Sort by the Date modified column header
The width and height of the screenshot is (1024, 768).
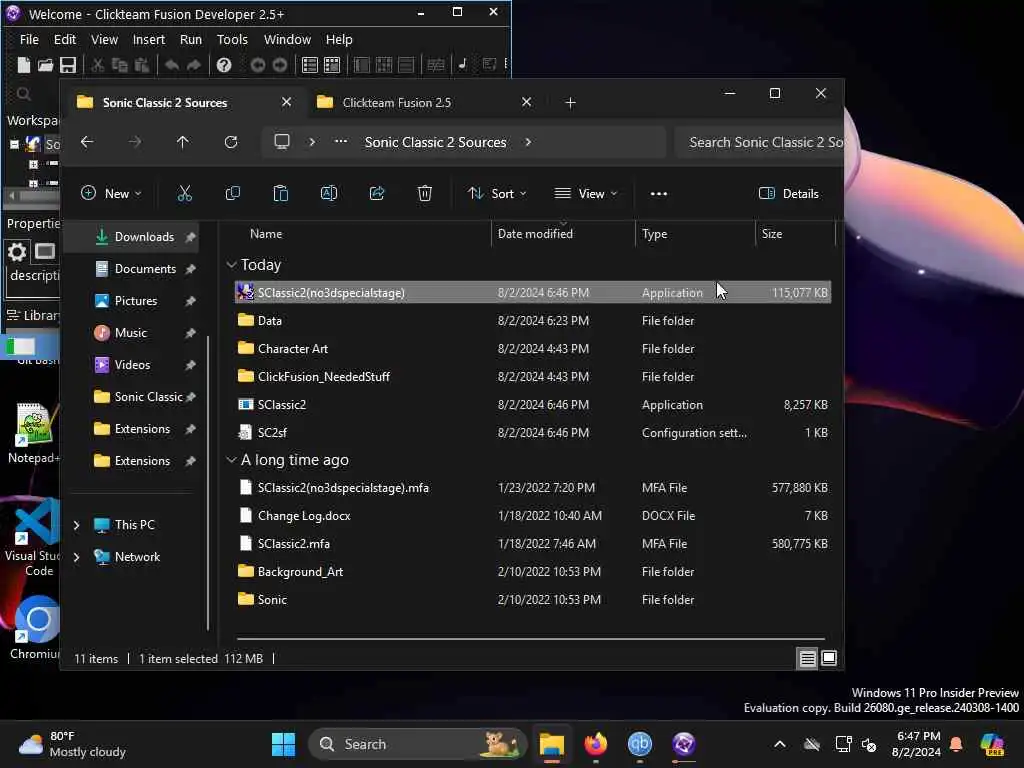(563, 234)
